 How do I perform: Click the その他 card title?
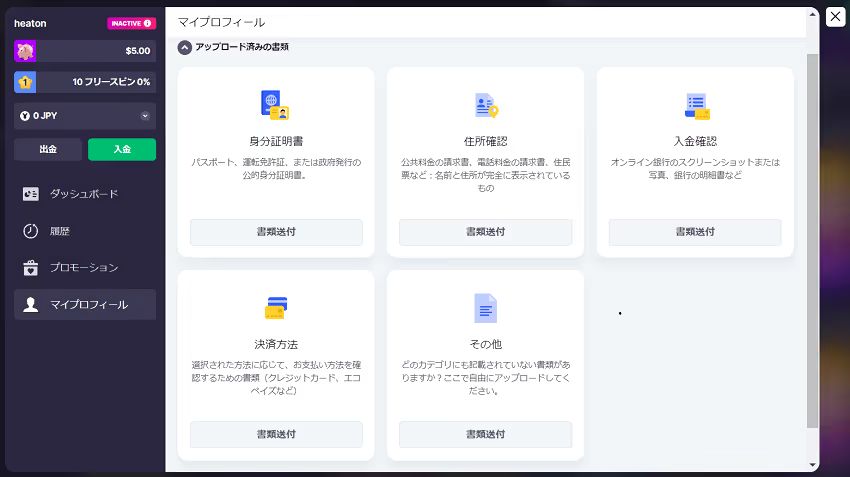click(x=486, y=344)
